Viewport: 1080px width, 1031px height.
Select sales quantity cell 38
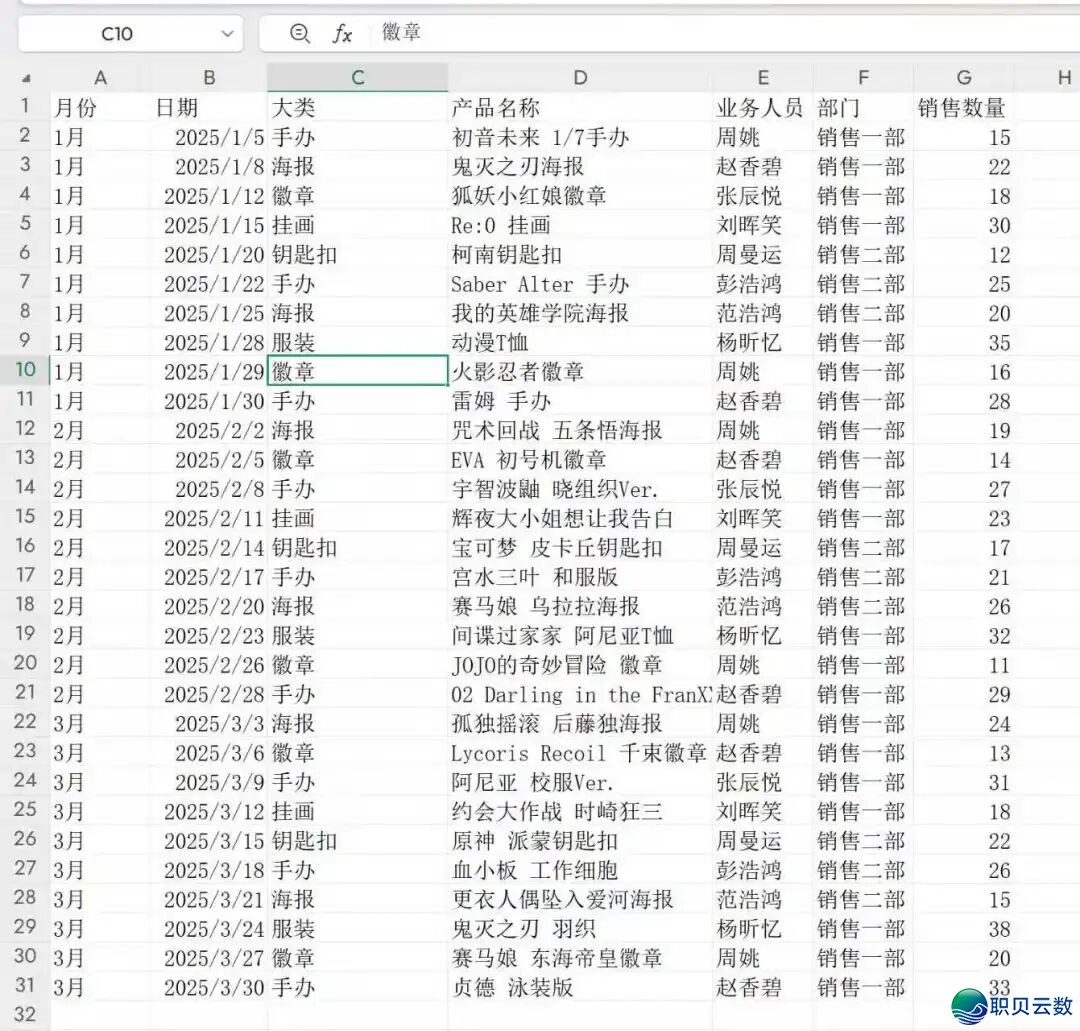[x=964, y=928]
